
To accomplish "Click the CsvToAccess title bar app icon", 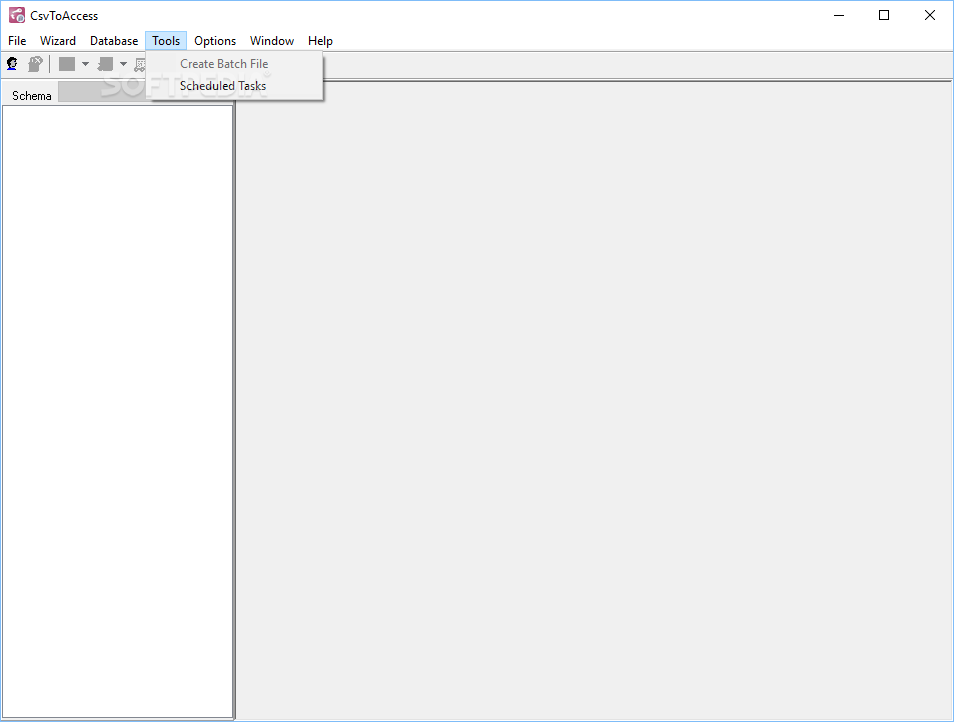I will (x=17, y=15).
